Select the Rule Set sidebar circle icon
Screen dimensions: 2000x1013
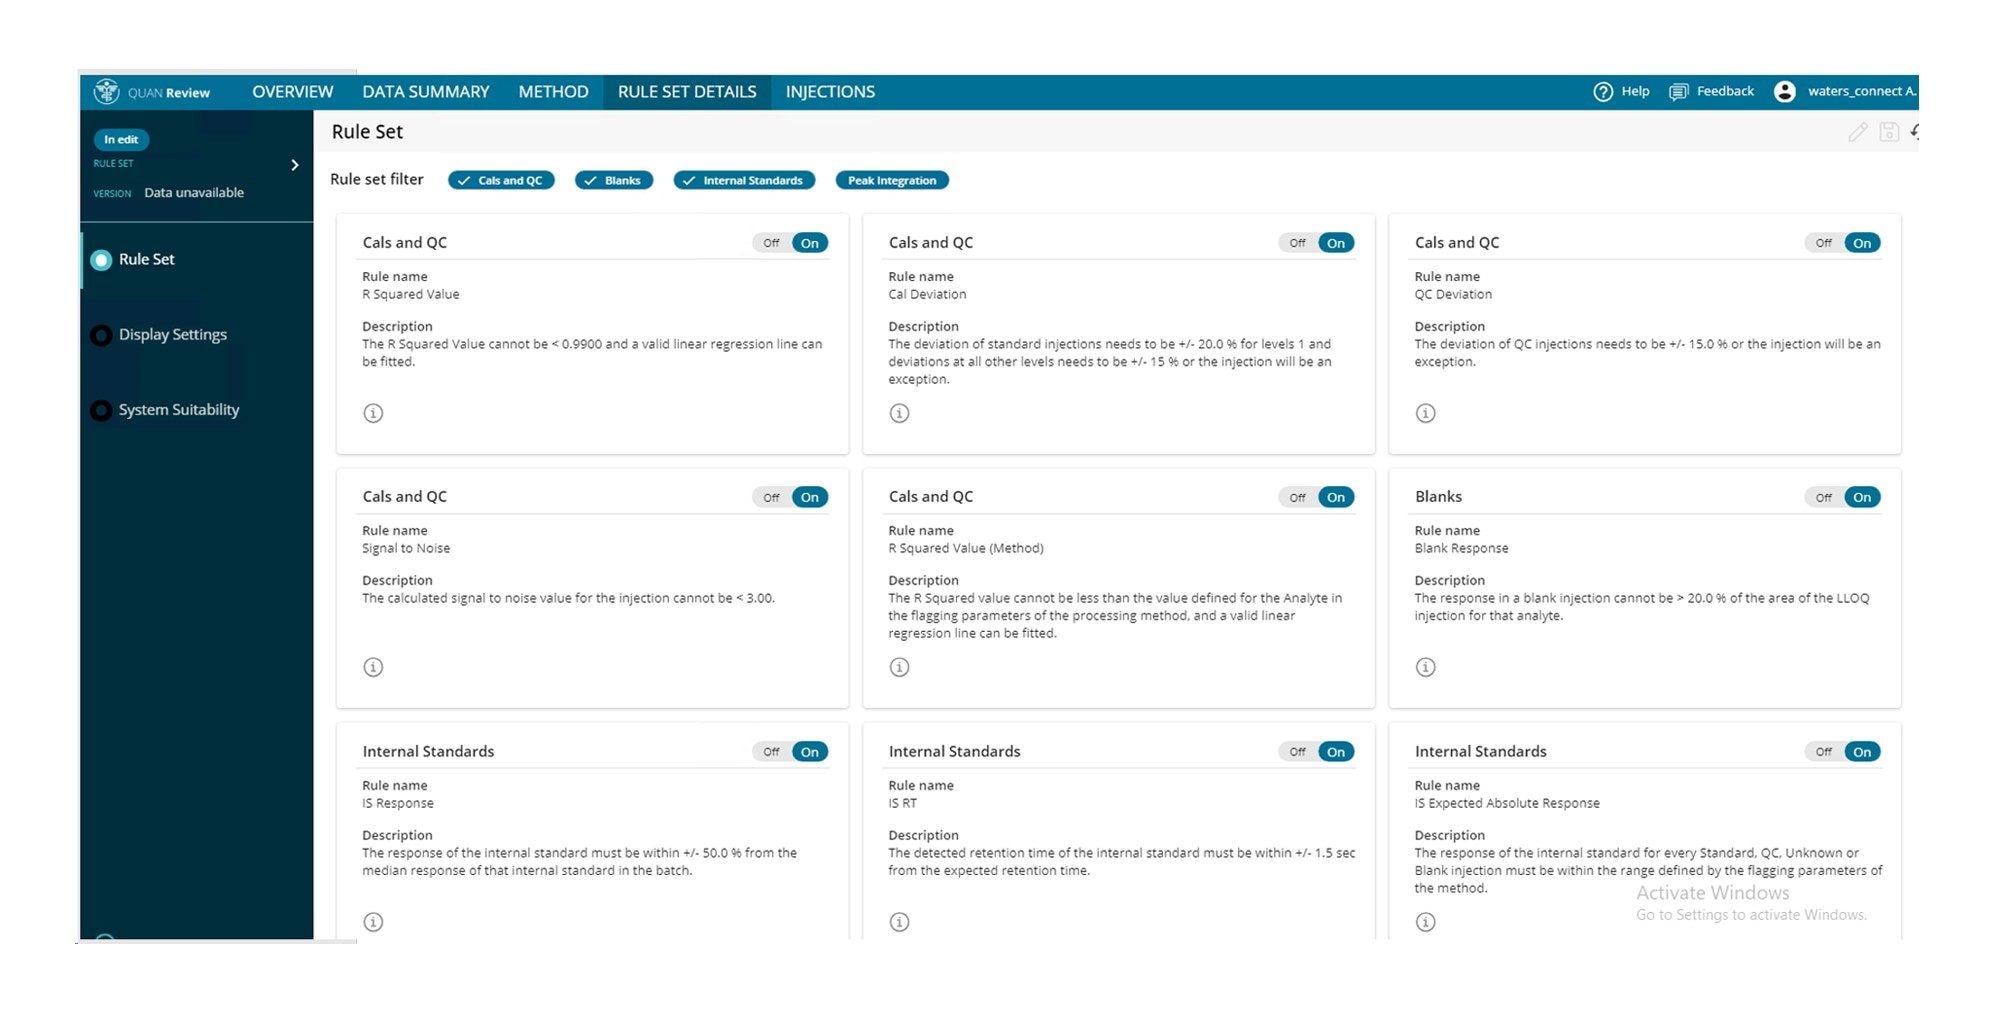pos(101,260)
